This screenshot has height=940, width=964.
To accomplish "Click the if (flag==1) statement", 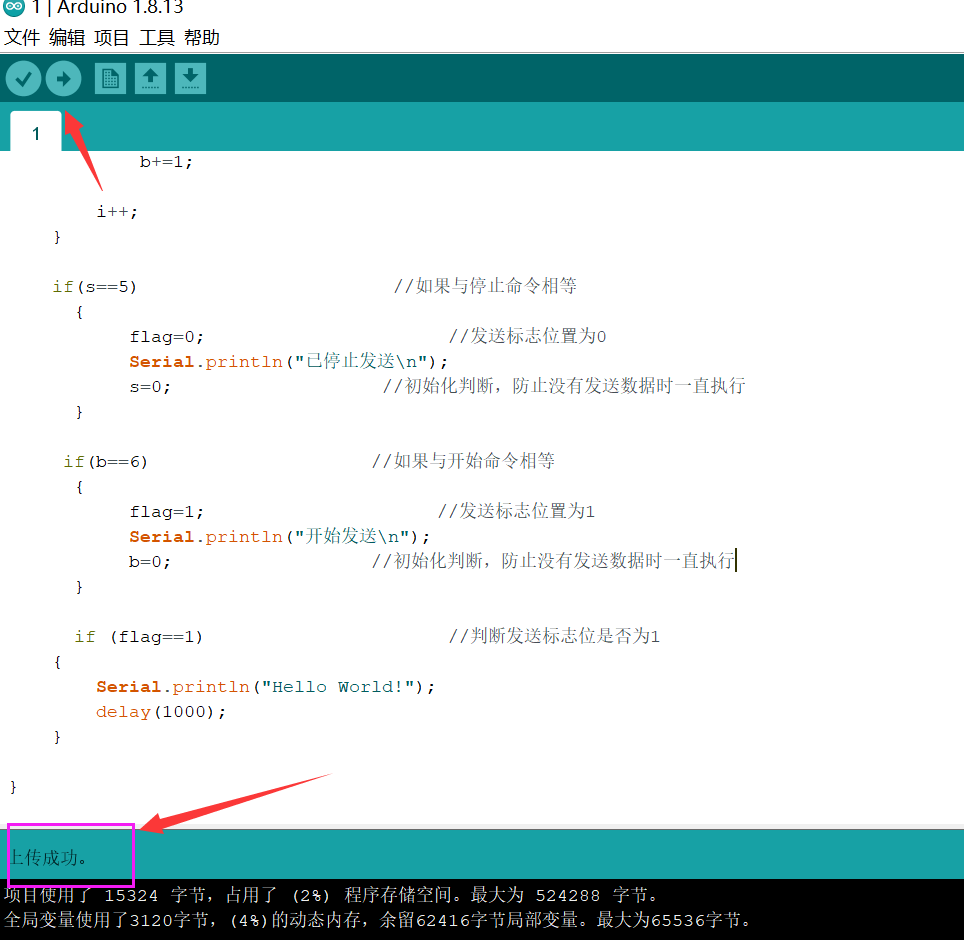I will 138,636.
